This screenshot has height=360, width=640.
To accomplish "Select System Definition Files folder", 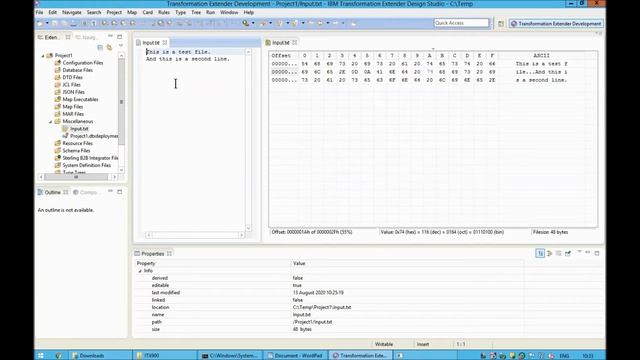I will [x=87, y=165].
